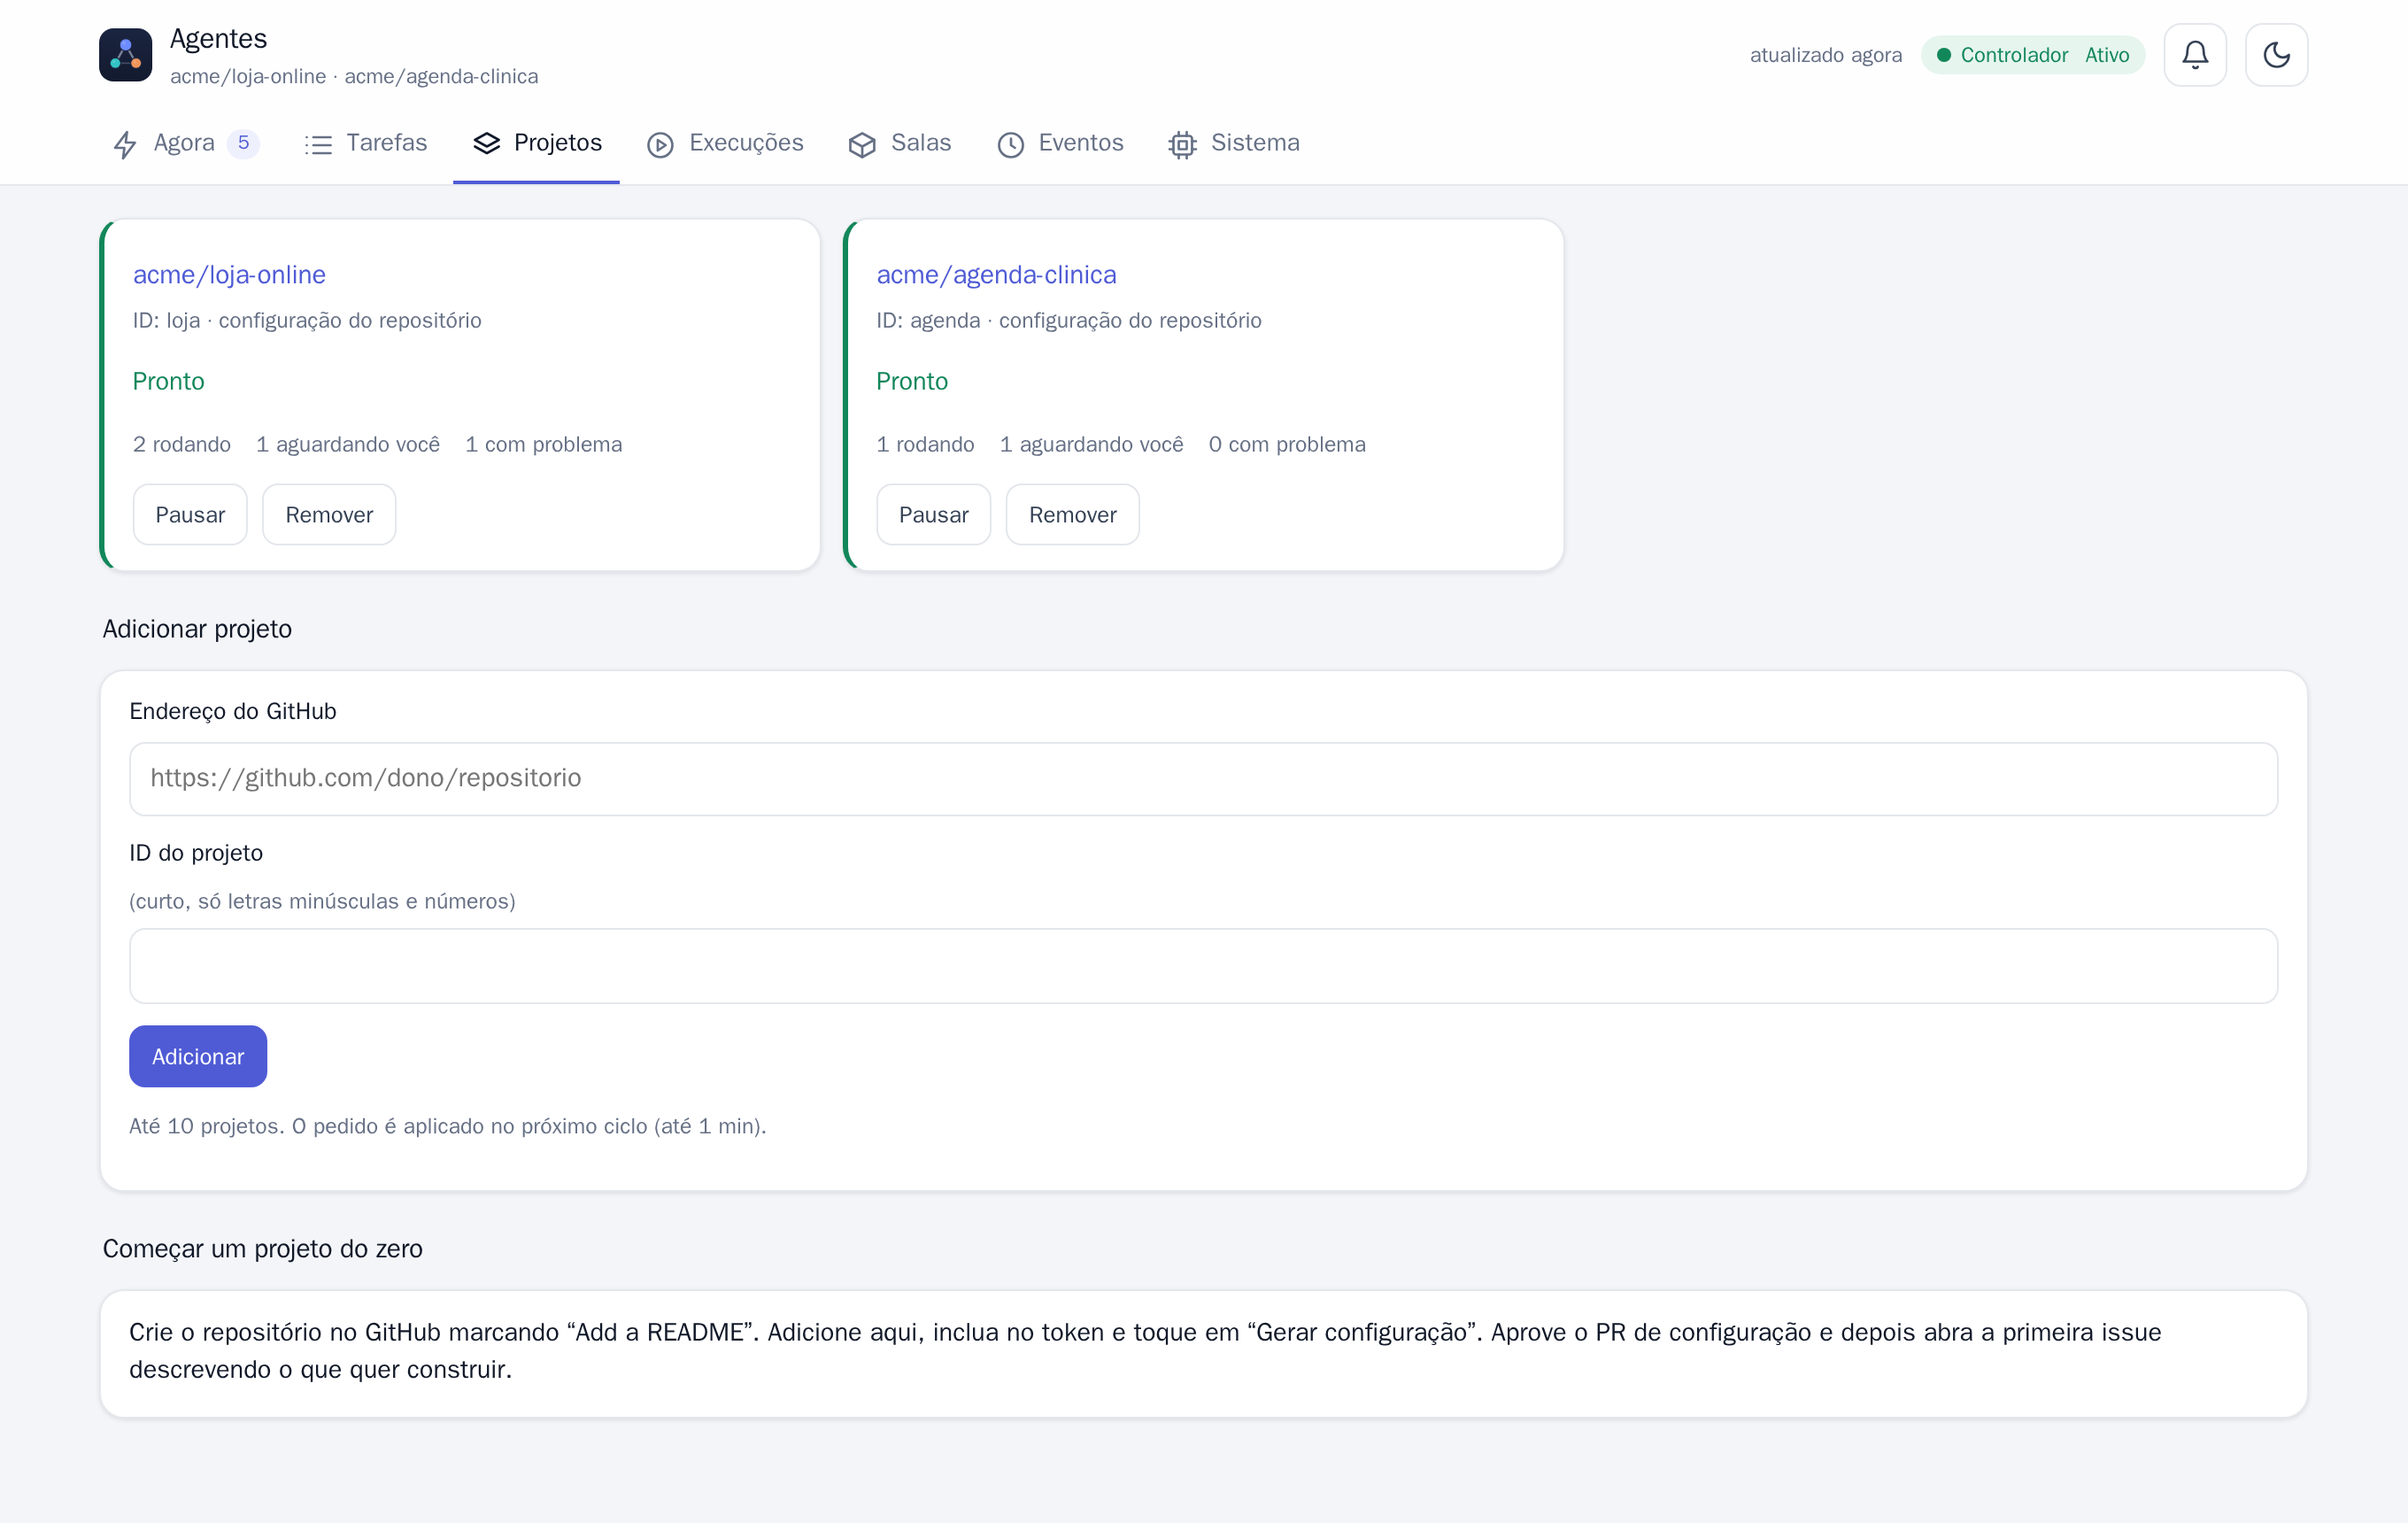Pause the acme/loja-online project
This screenshot has width=2408, height=1523.
pos(190,515)
